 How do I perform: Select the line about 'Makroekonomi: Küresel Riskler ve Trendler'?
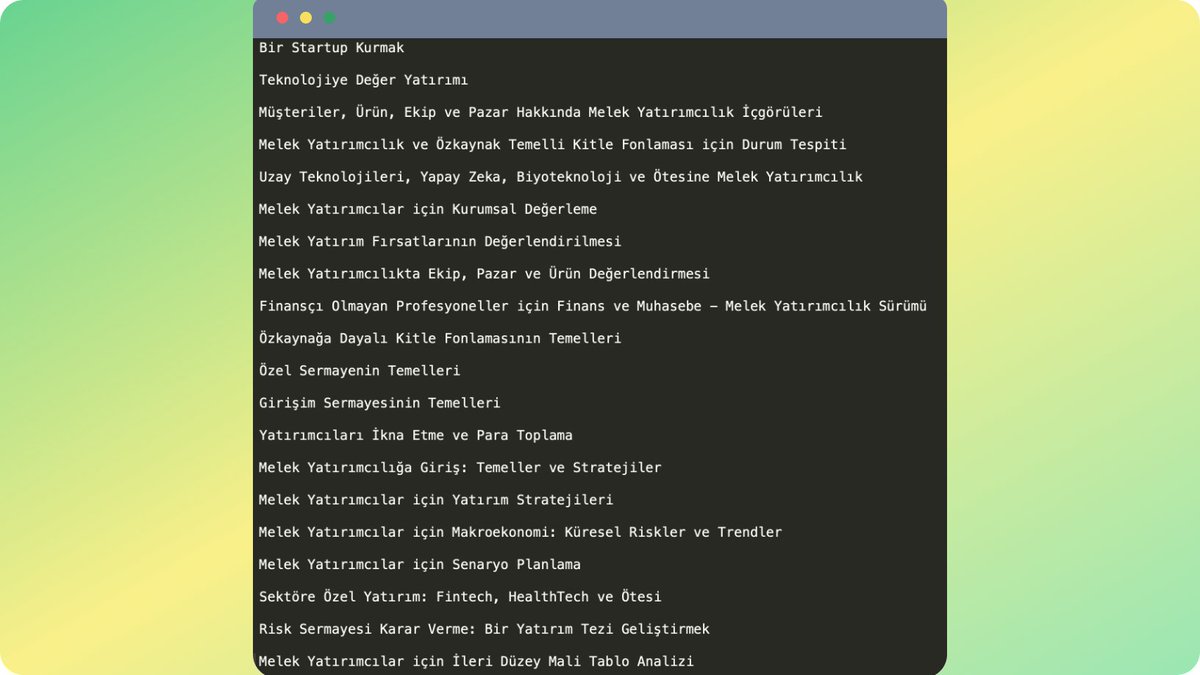pyautogui.click(x=520, y=532)
